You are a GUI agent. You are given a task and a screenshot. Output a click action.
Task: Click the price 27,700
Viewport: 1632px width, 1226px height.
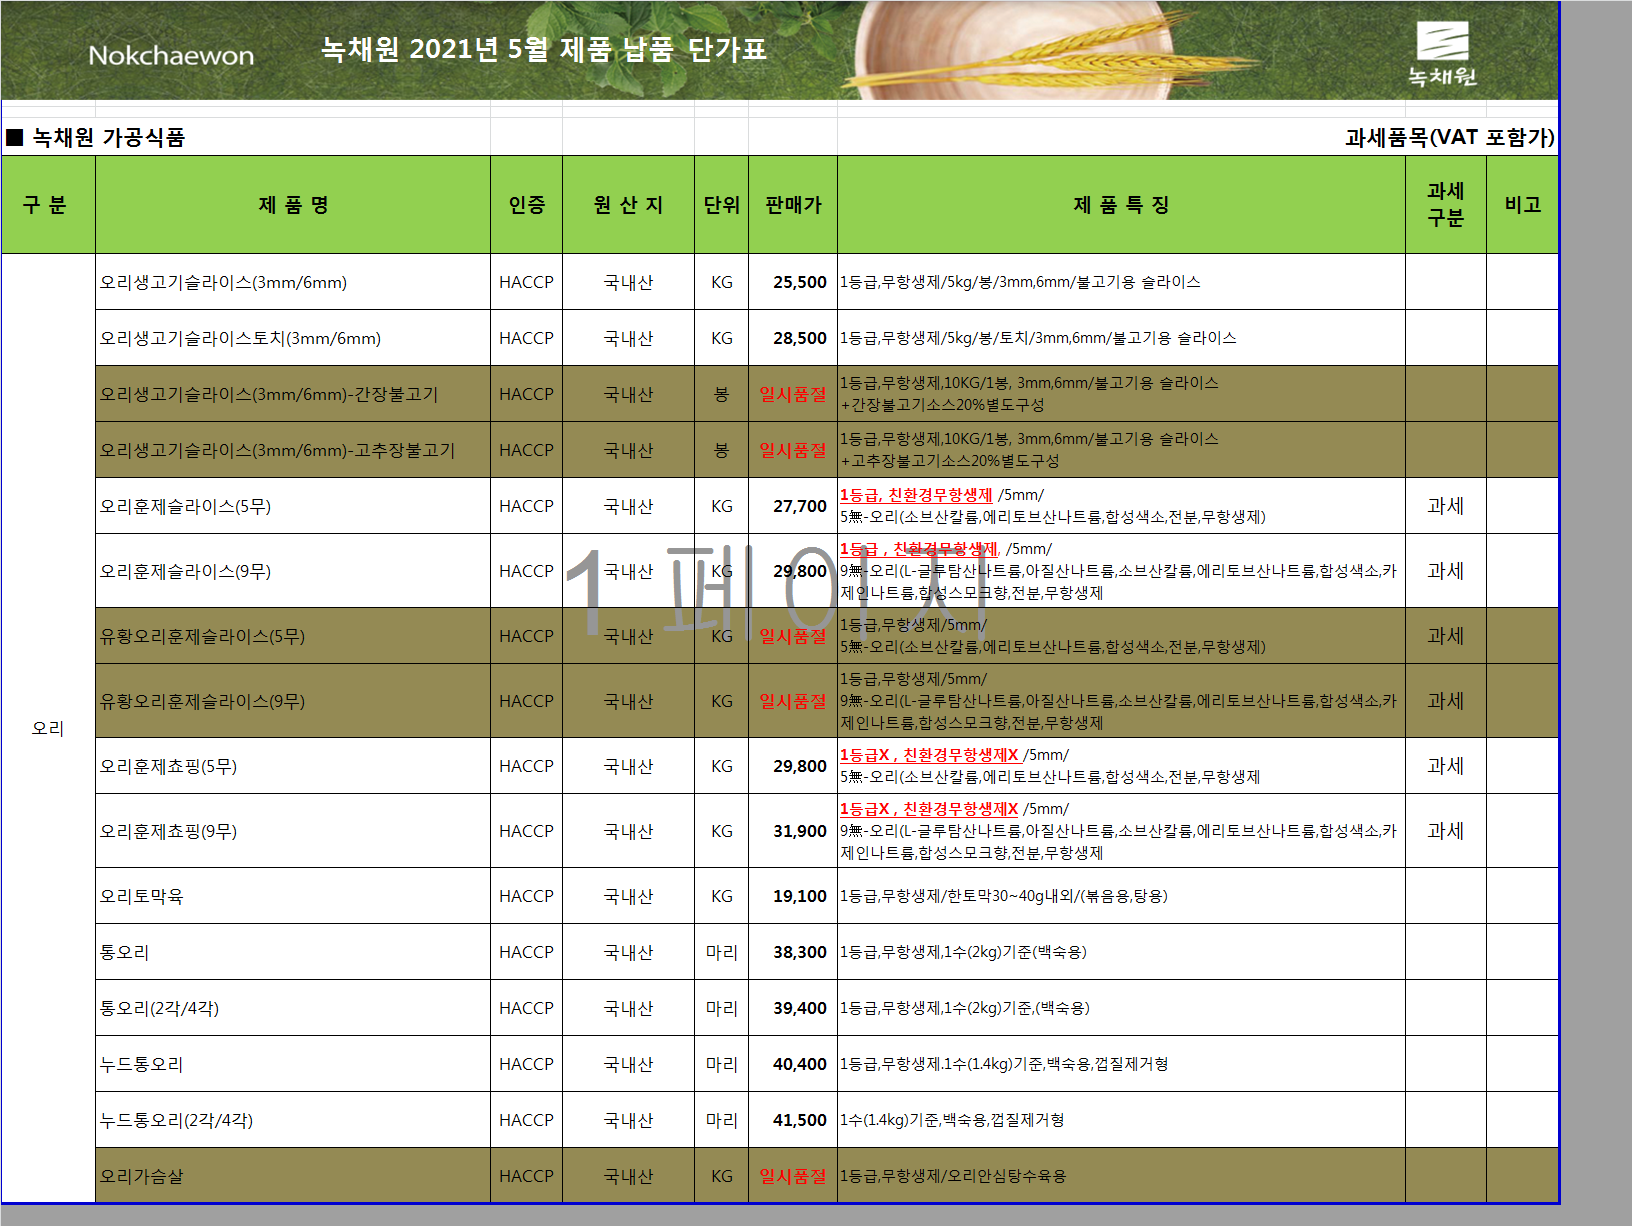coord(800,507)
